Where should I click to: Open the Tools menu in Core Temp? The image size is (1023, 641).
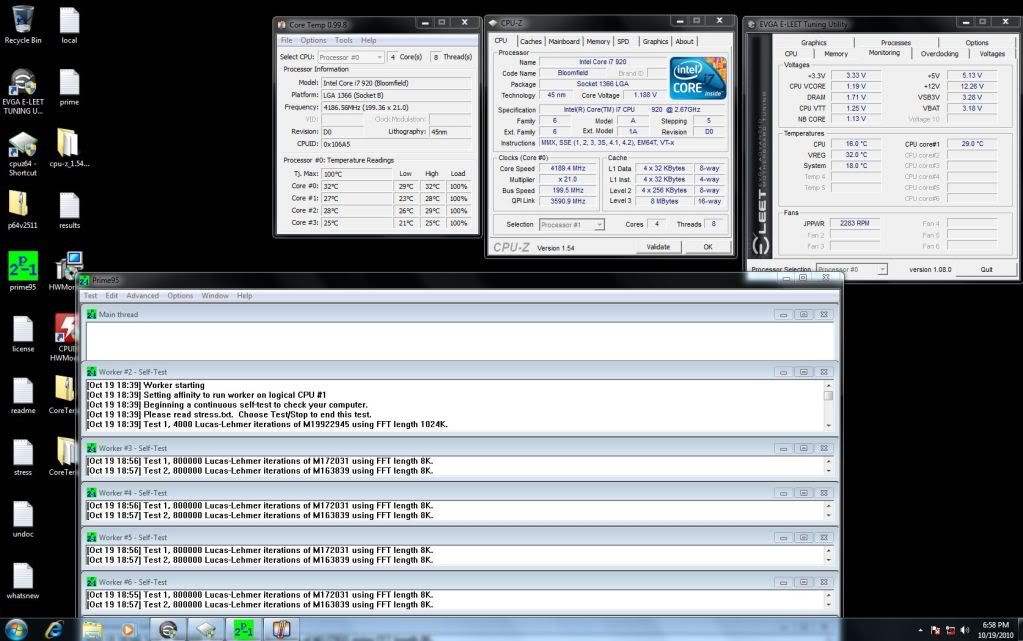(343, 40)
